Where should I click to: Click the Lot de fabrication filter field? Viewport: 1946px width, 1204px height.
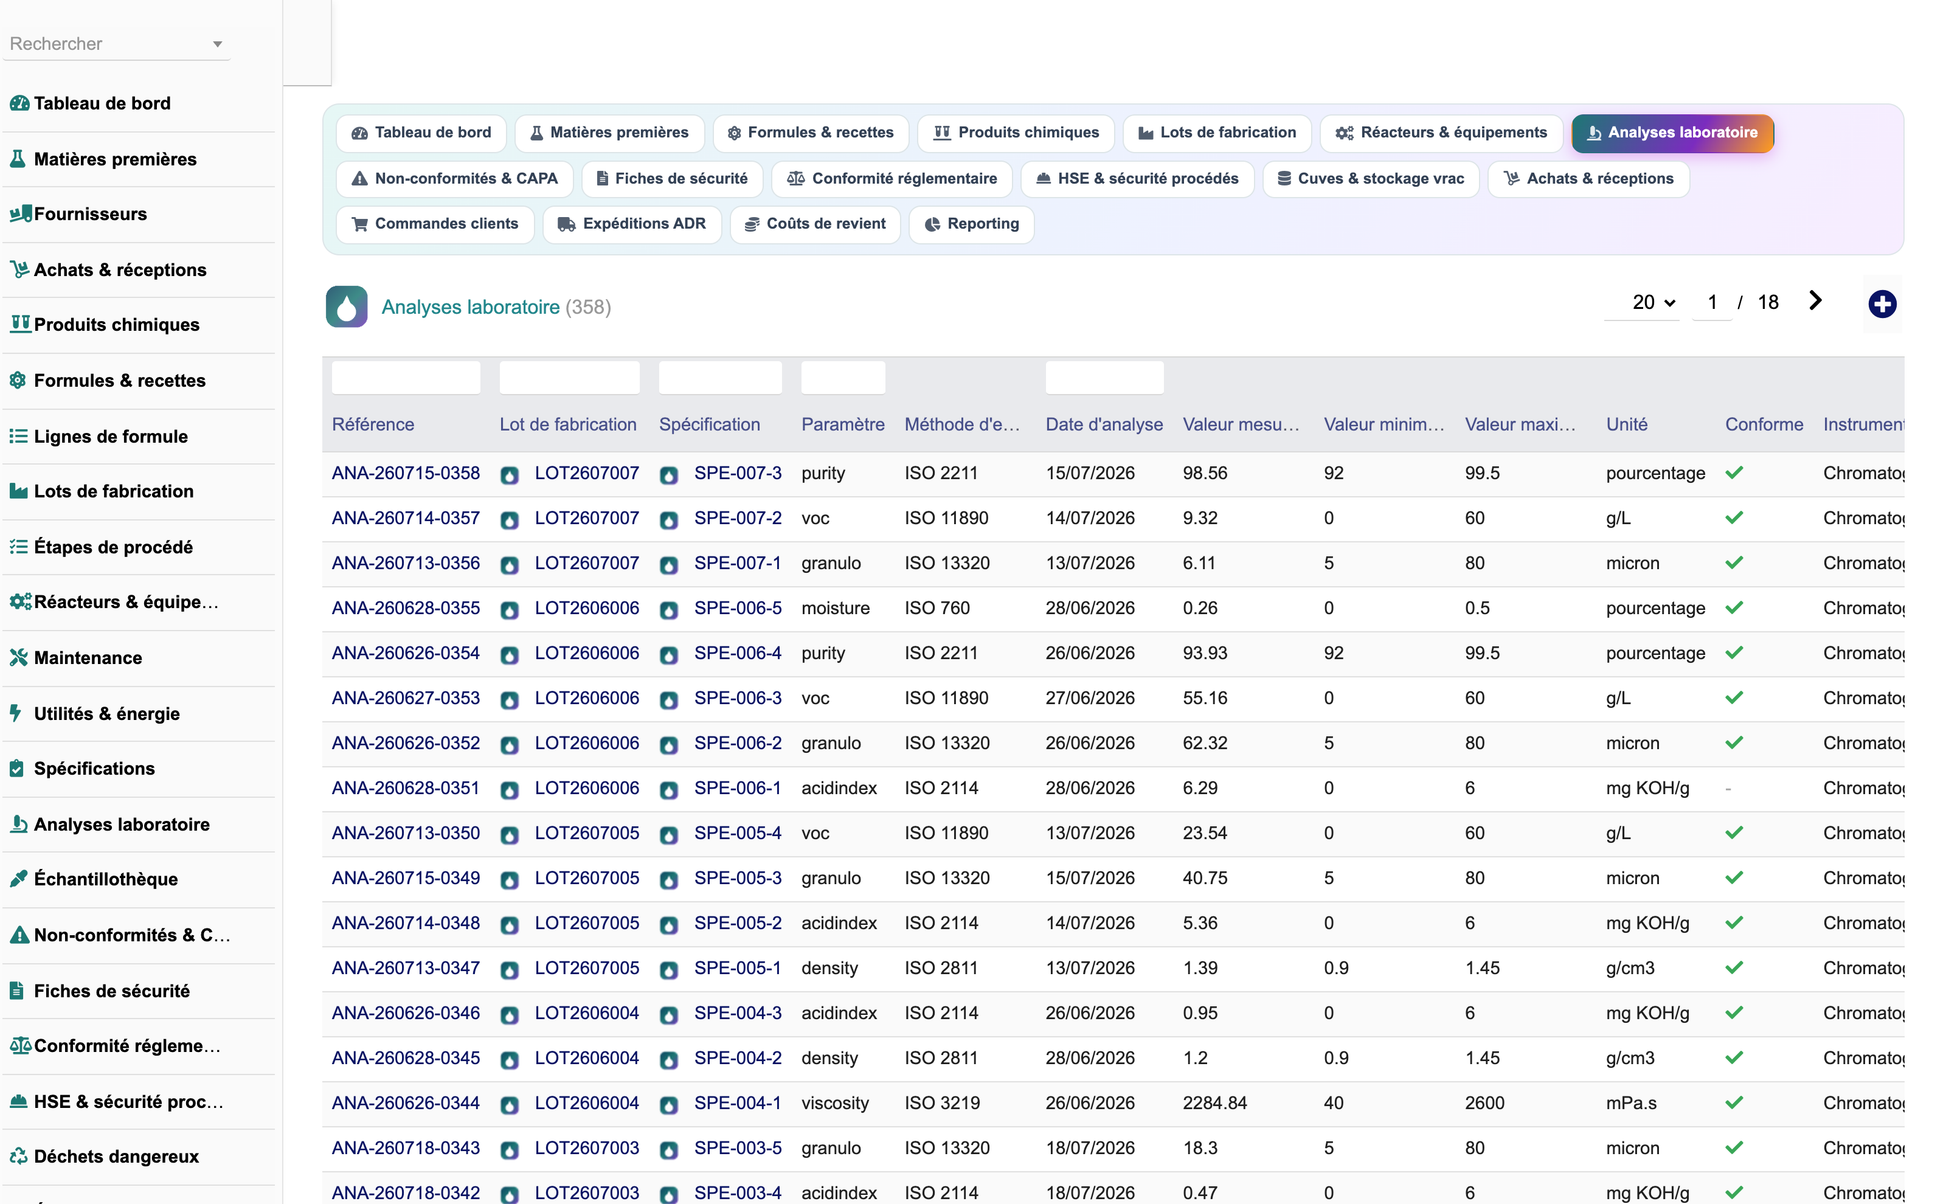(570, 378)
